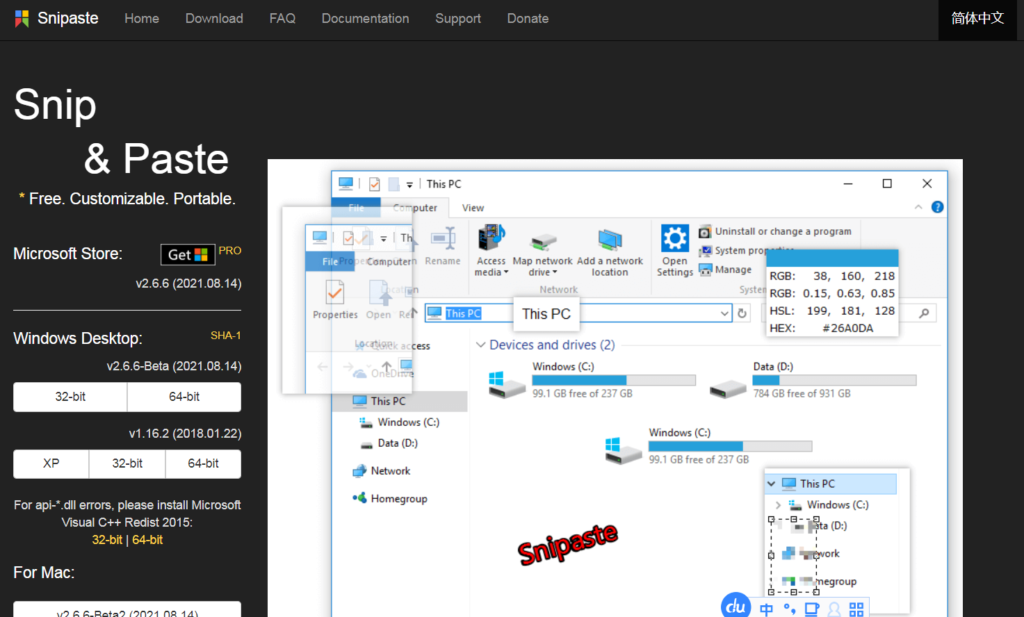Click the user account icon in IME bar

click(834, 609)
